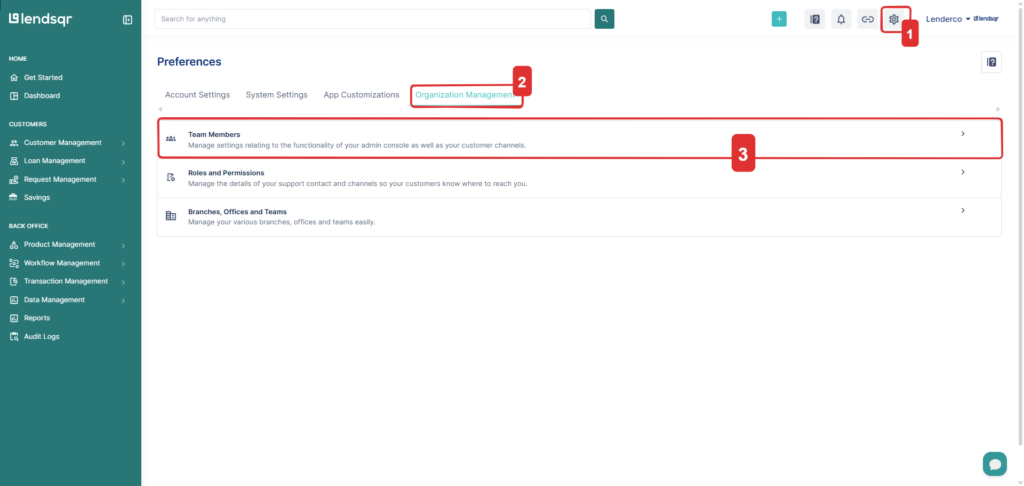Open the Lenderco account dropdown
Viewport: 1024px width, 486px height.
pos(948,19)
